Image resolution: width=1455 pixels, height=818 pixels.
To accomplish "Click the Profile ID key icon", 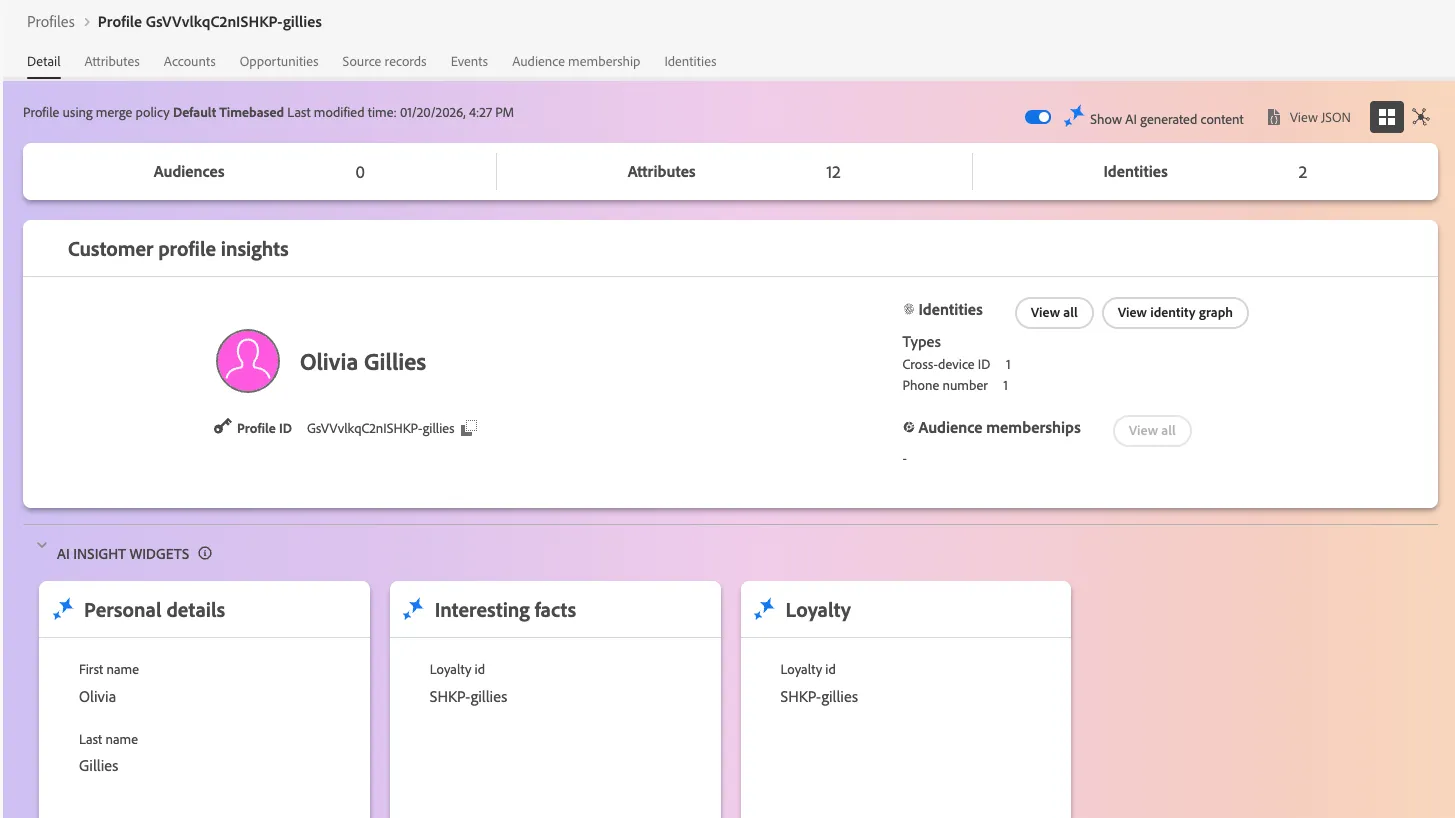I will click(222, 427).
